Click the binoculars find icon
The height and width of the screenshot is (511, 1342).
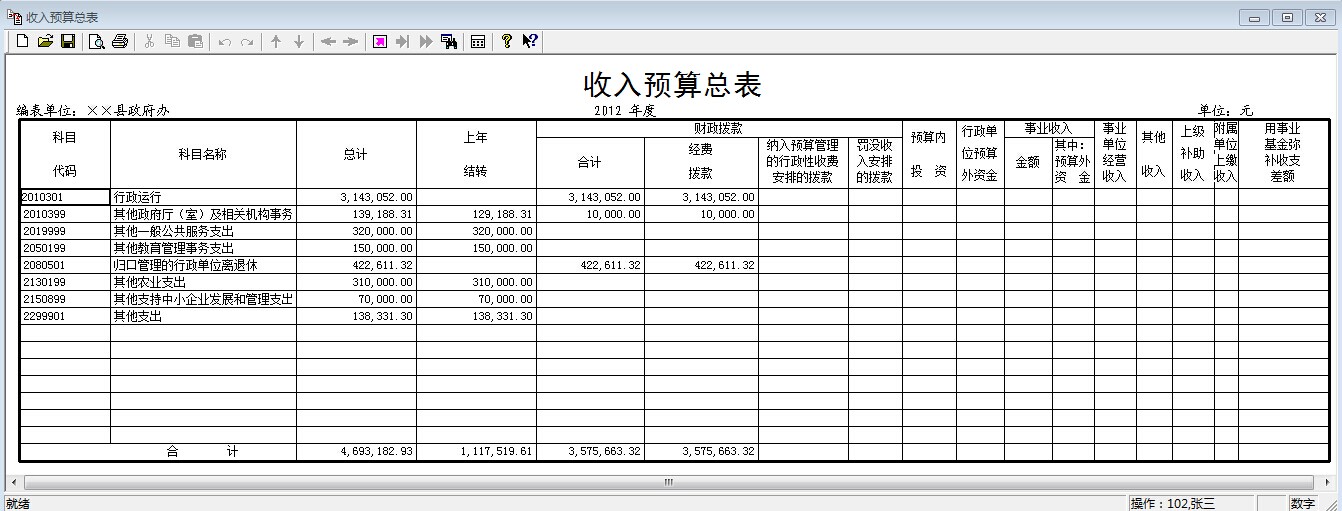click(x=449, y=41)
